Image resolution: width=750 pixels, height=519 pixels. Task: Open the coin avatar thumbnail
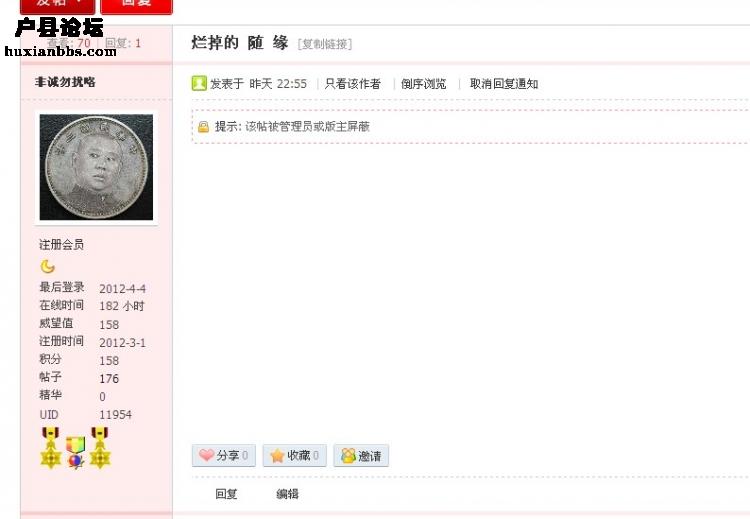coord(96,167)
